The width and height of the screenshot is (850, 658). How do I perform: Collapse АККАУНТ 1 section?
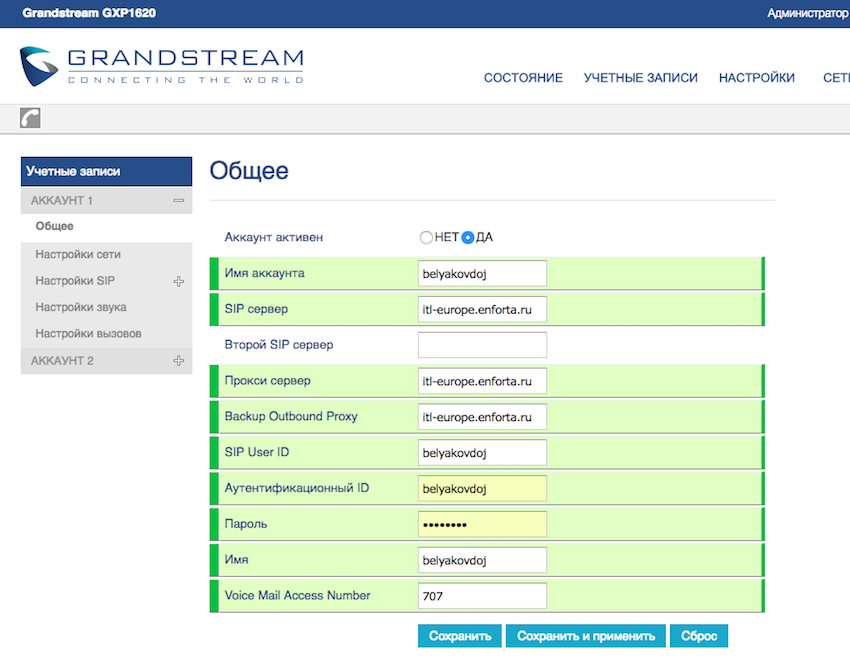178,201
